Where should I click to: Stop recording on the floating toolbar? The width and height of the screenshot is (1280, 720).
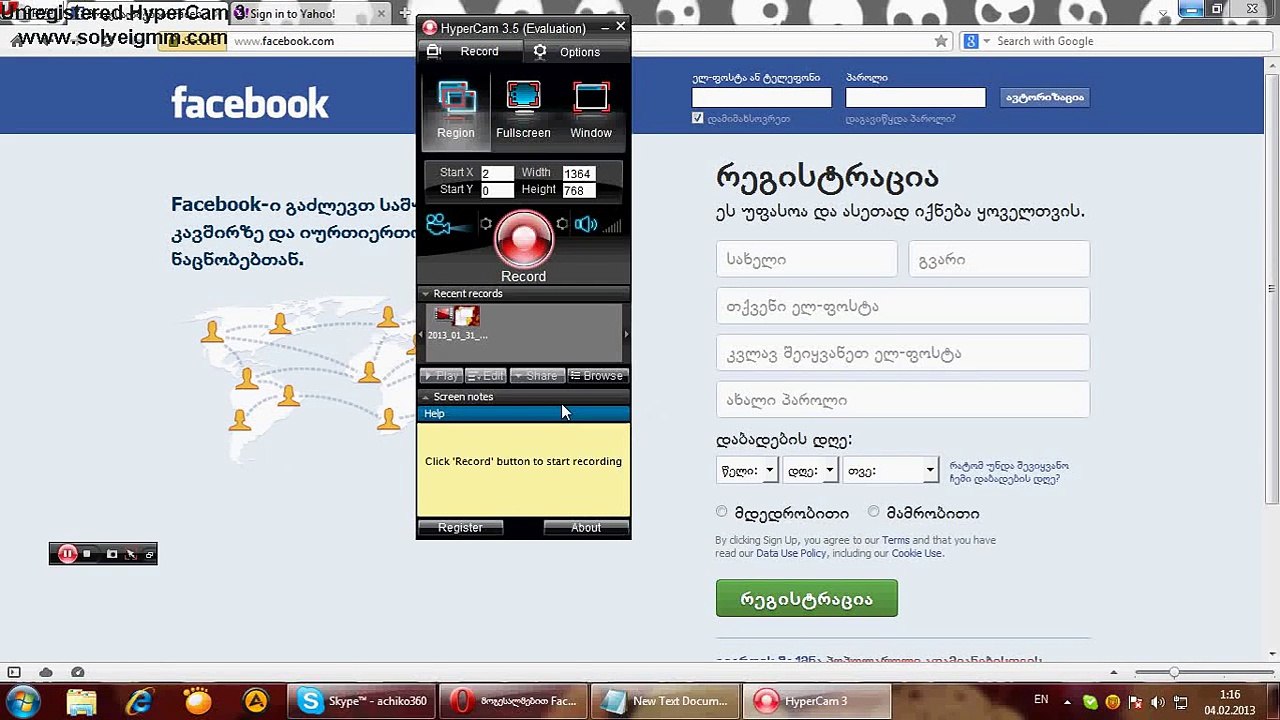tap(87, 554)
